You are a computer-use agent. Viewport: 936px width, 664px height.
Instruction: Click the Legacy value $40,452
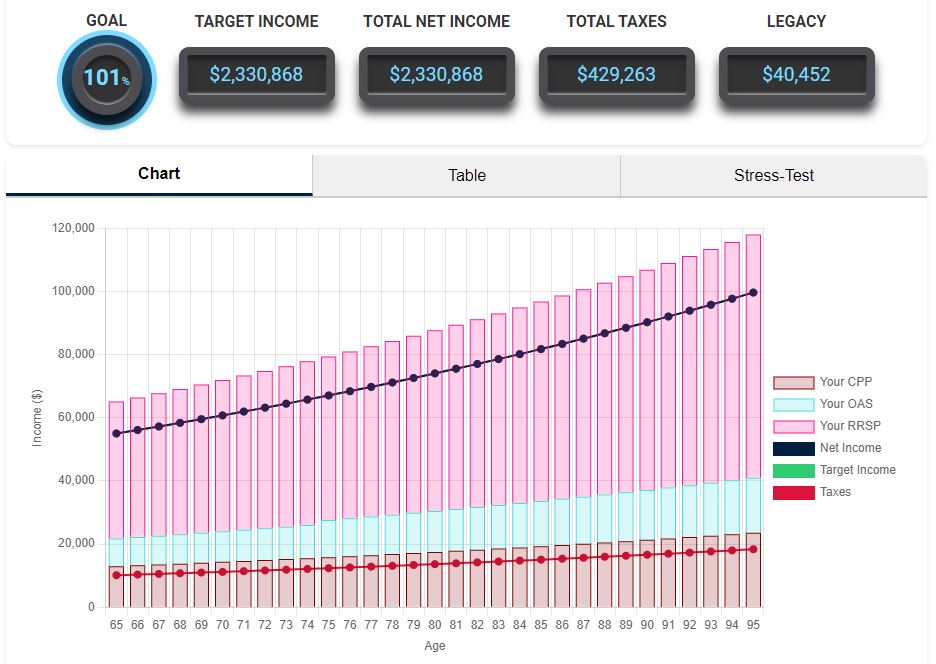(x=796, y=75)
